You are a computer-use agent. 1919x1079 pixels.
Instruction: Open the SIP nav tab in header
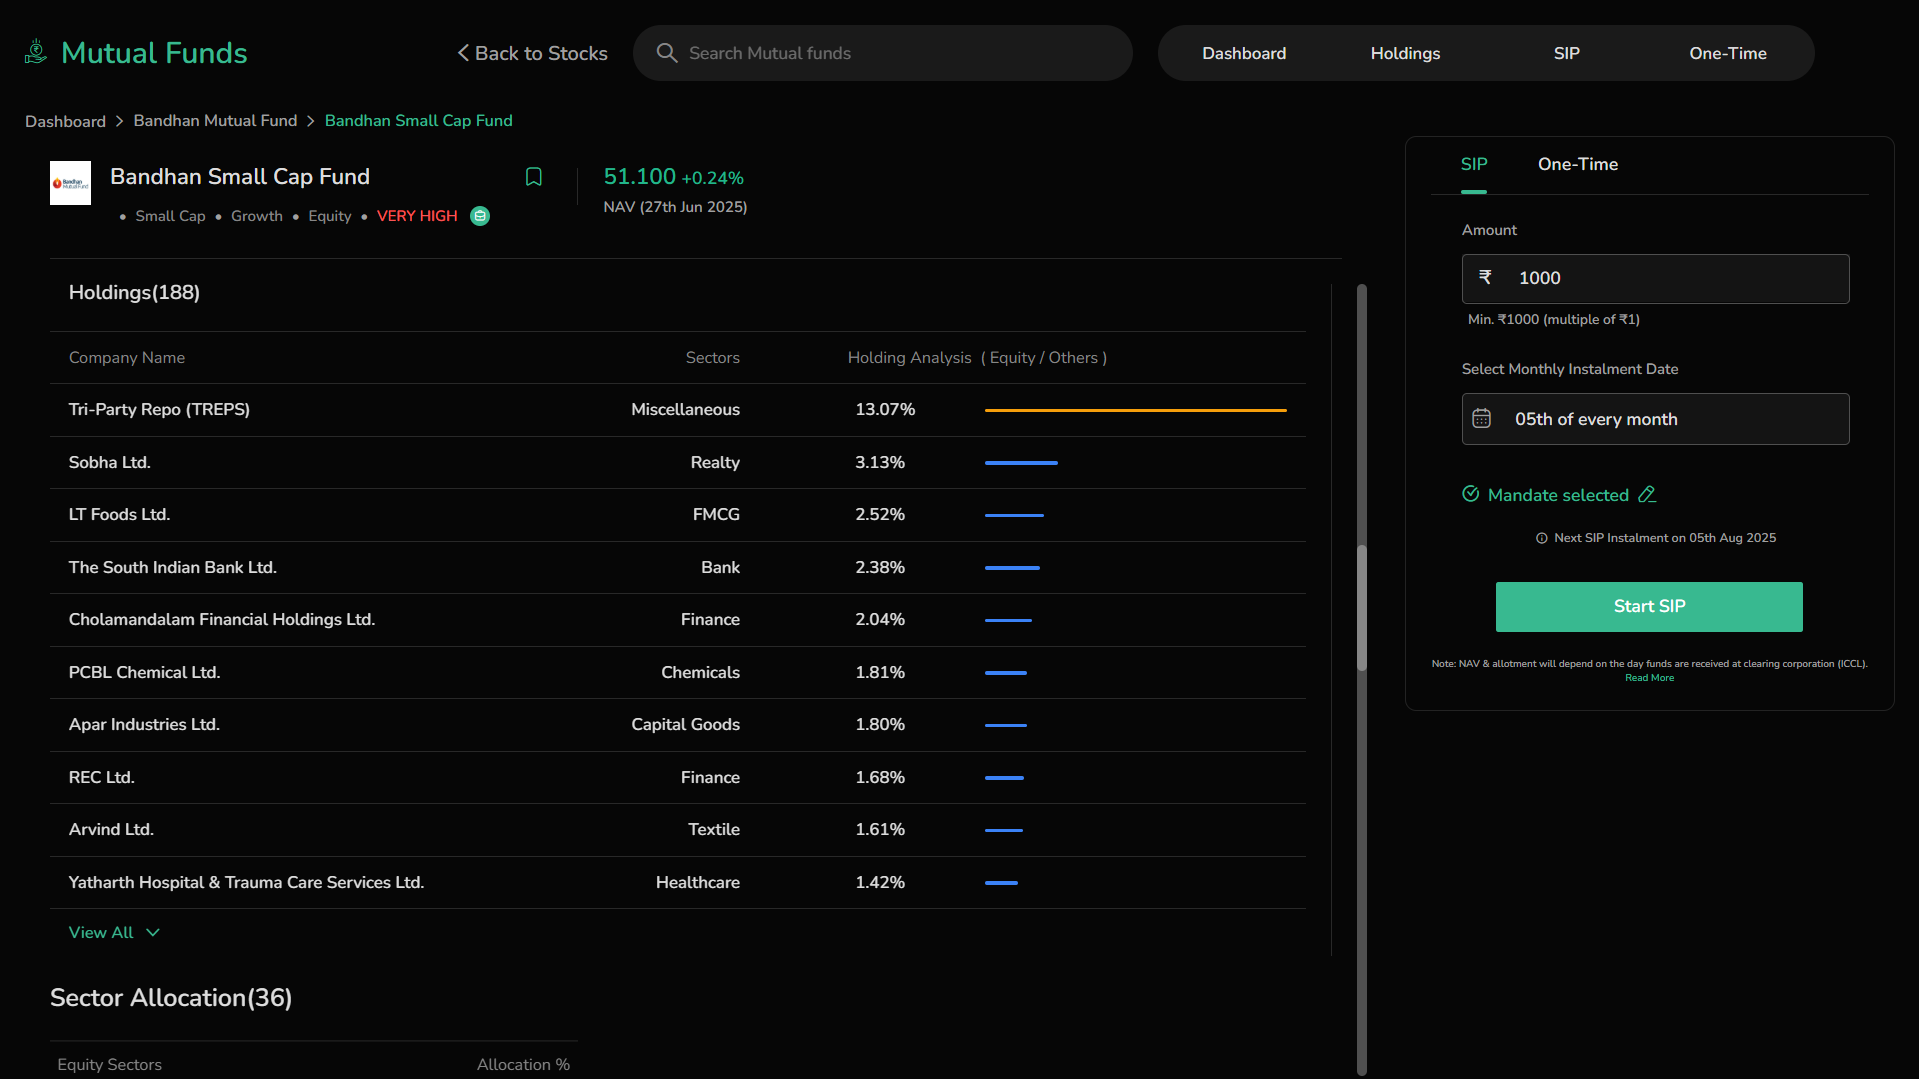[x=1566, y=53]
